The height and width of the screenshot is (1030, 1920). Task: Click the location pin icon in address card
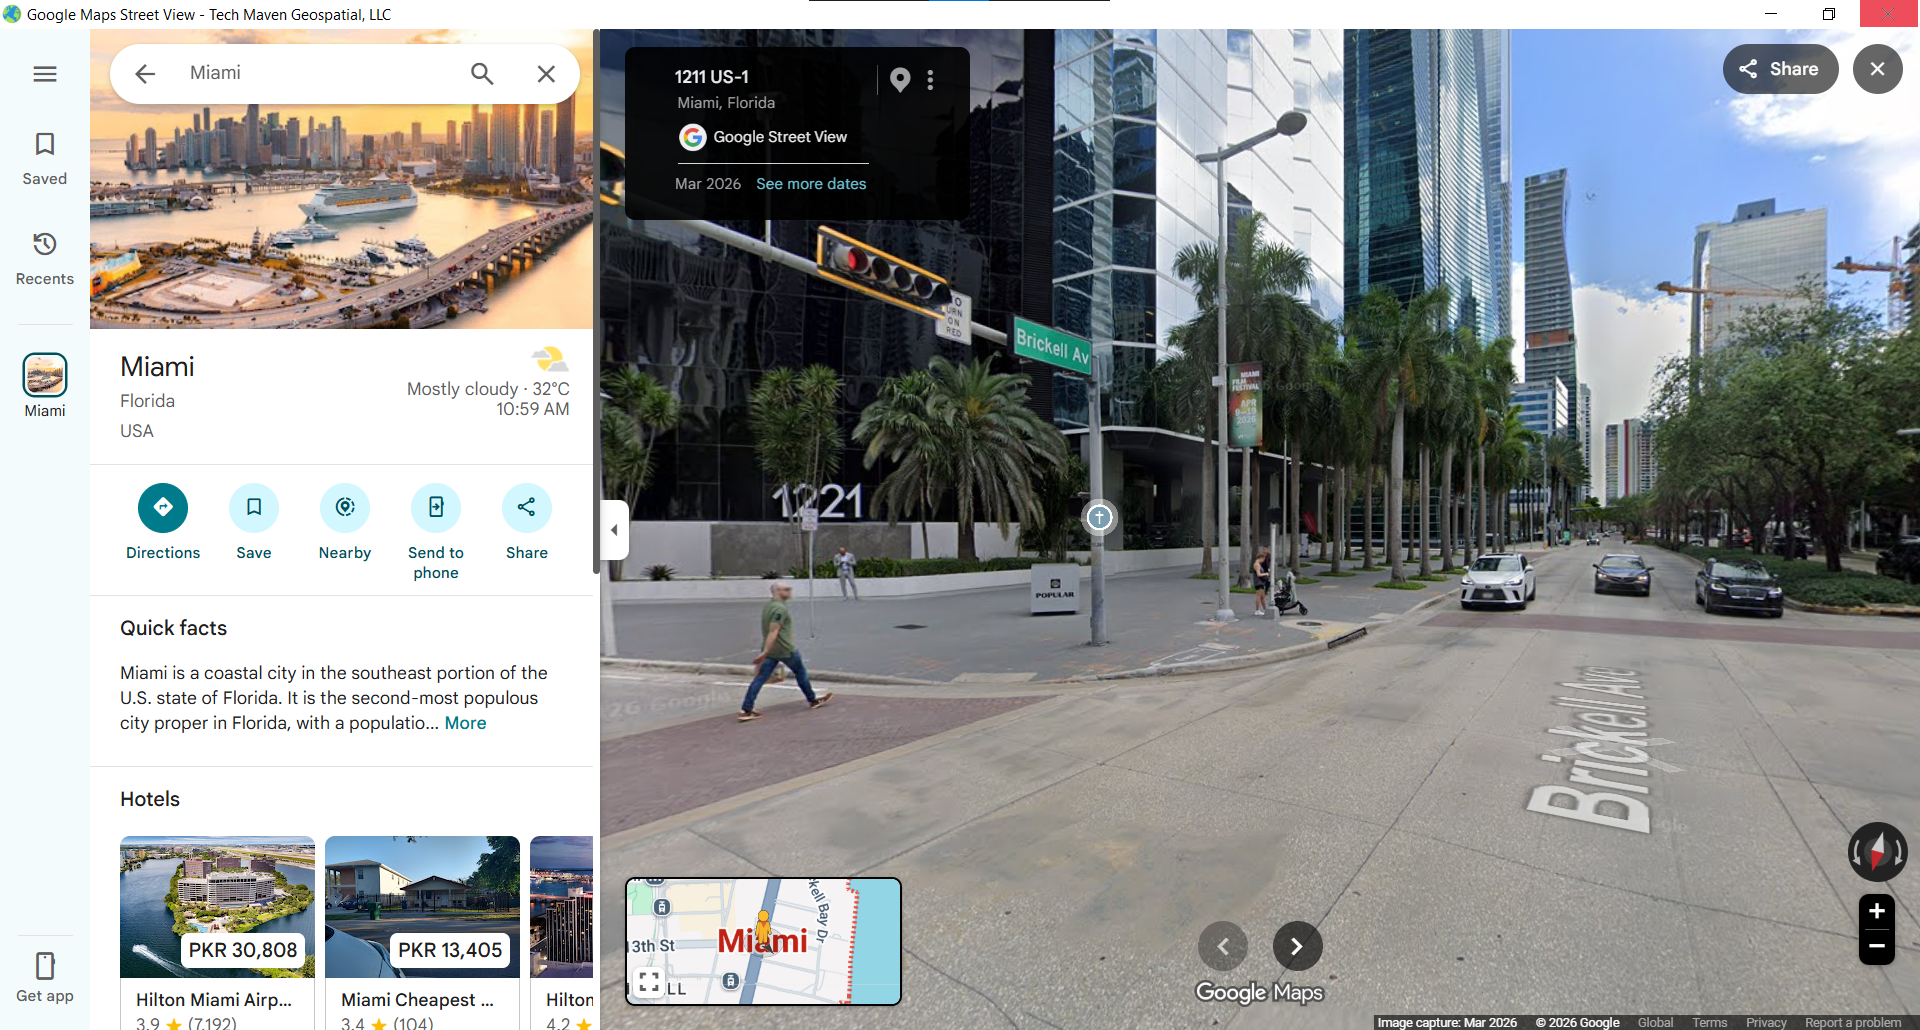[900, 80]
